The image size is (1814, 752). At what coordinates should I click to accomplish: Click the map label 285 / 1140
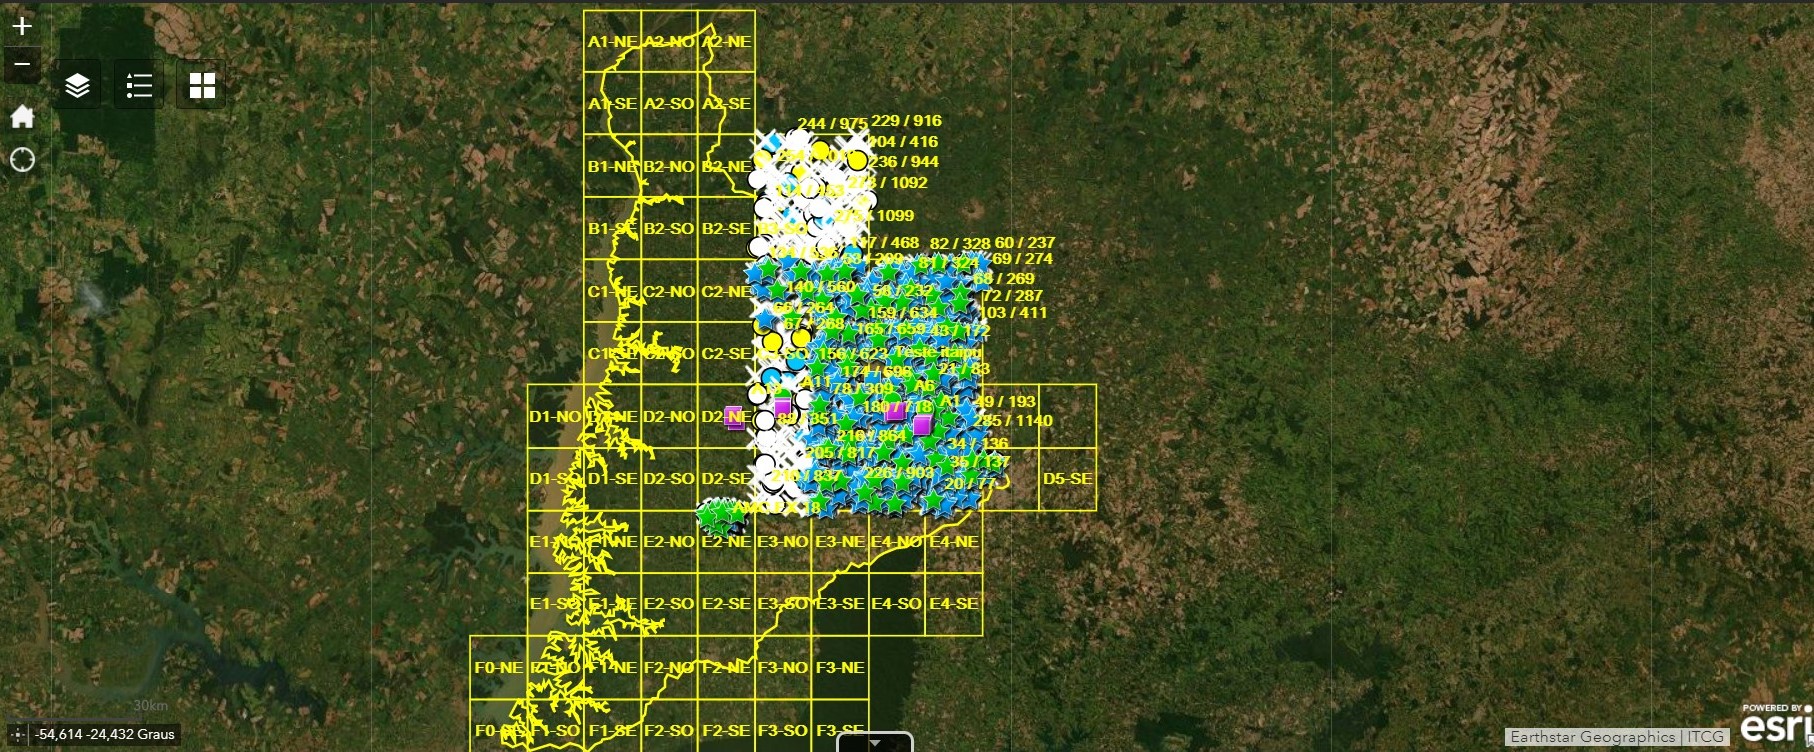pos(1013,420)
